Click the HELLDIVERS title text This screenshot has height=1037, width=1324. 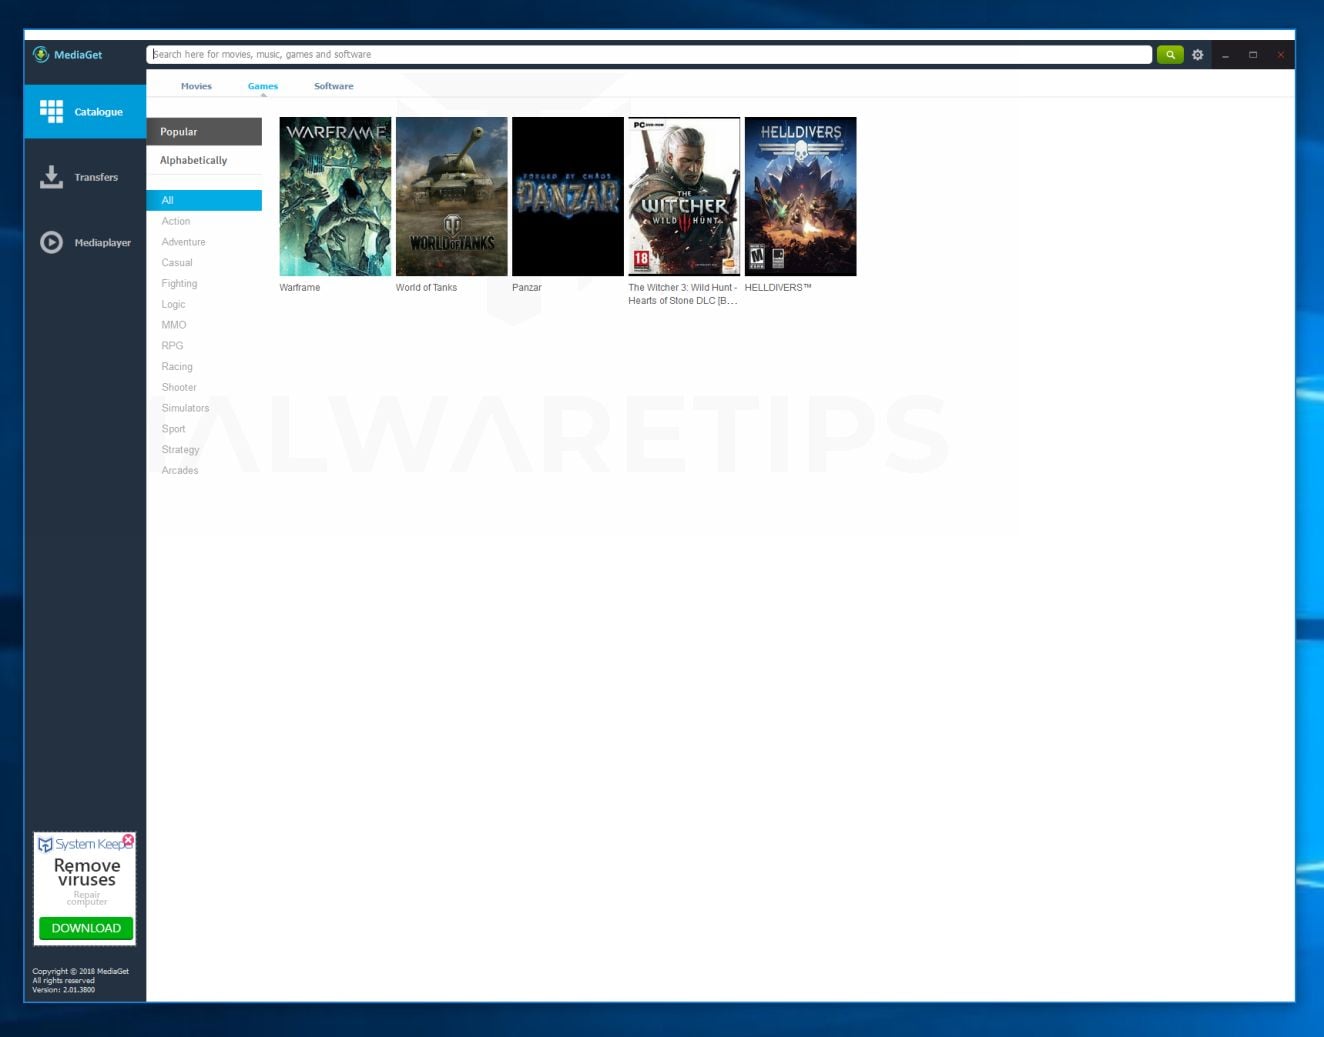tap(778, 288)
